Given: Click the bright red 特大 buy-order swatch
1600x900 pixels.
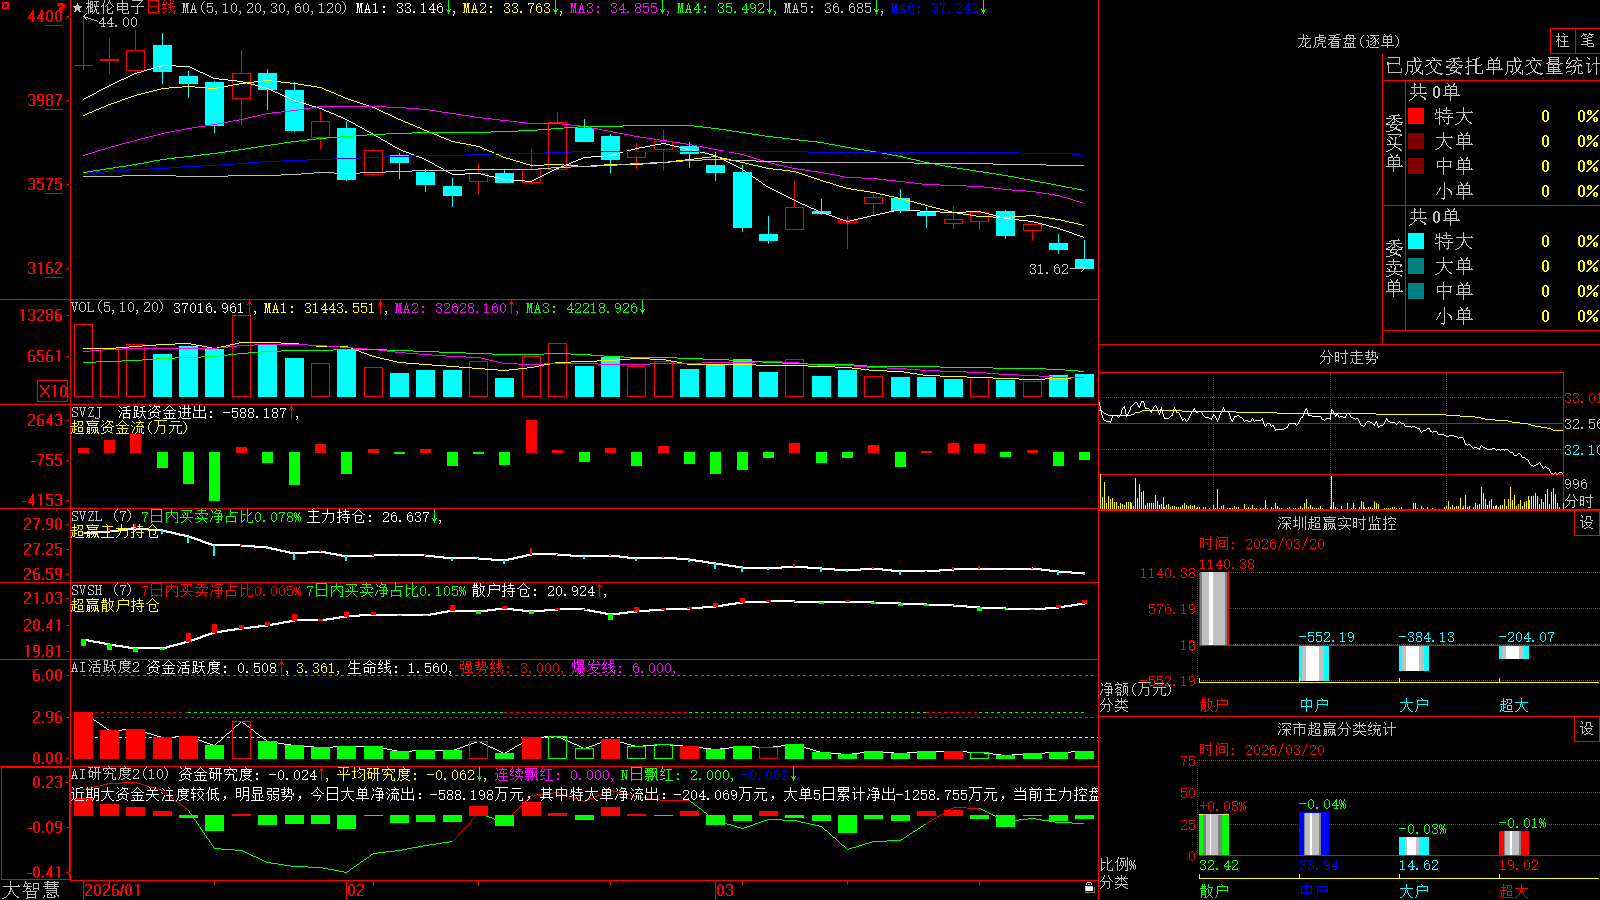Looking at the screenshot, I should click(x=1416, y=116).
